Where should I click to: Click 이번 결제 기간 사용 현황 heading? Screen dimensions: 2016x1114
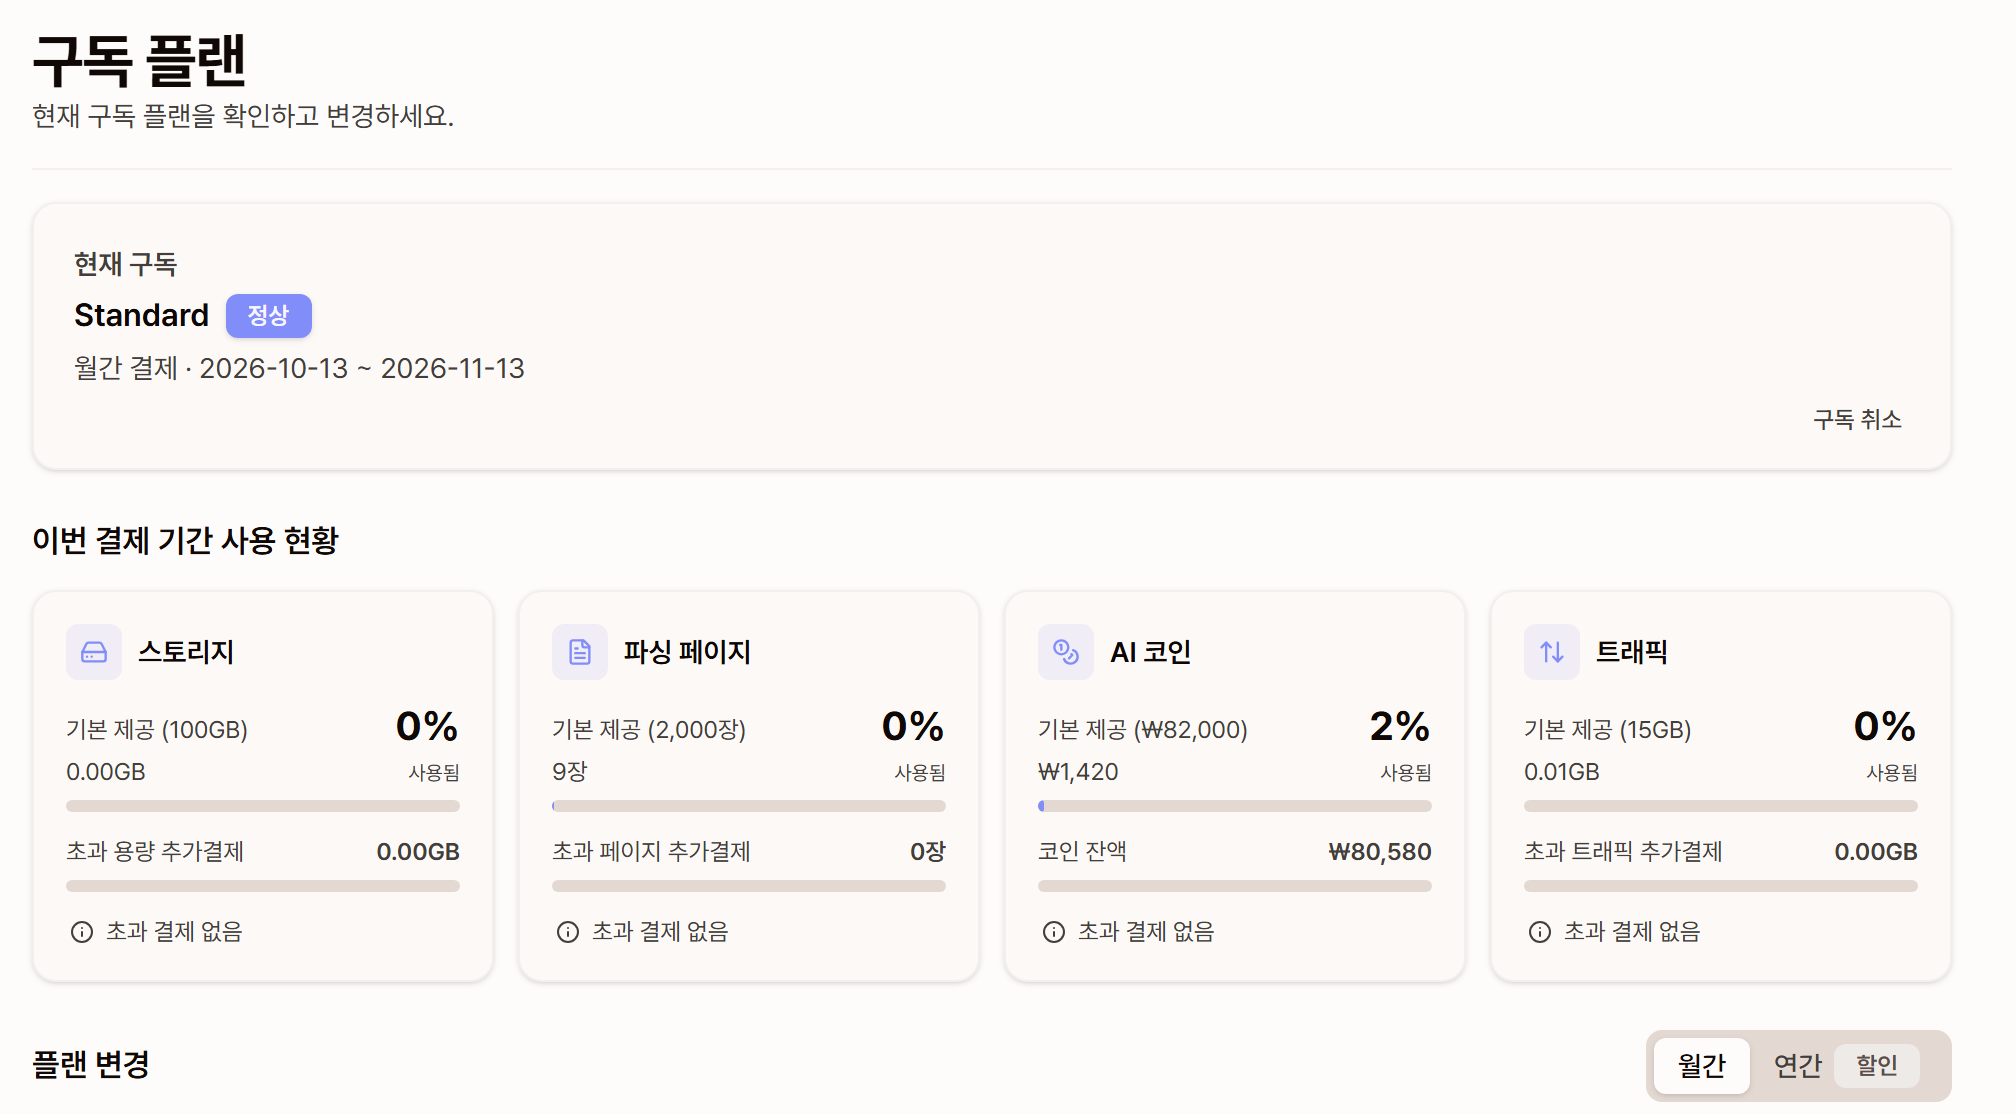185,541
